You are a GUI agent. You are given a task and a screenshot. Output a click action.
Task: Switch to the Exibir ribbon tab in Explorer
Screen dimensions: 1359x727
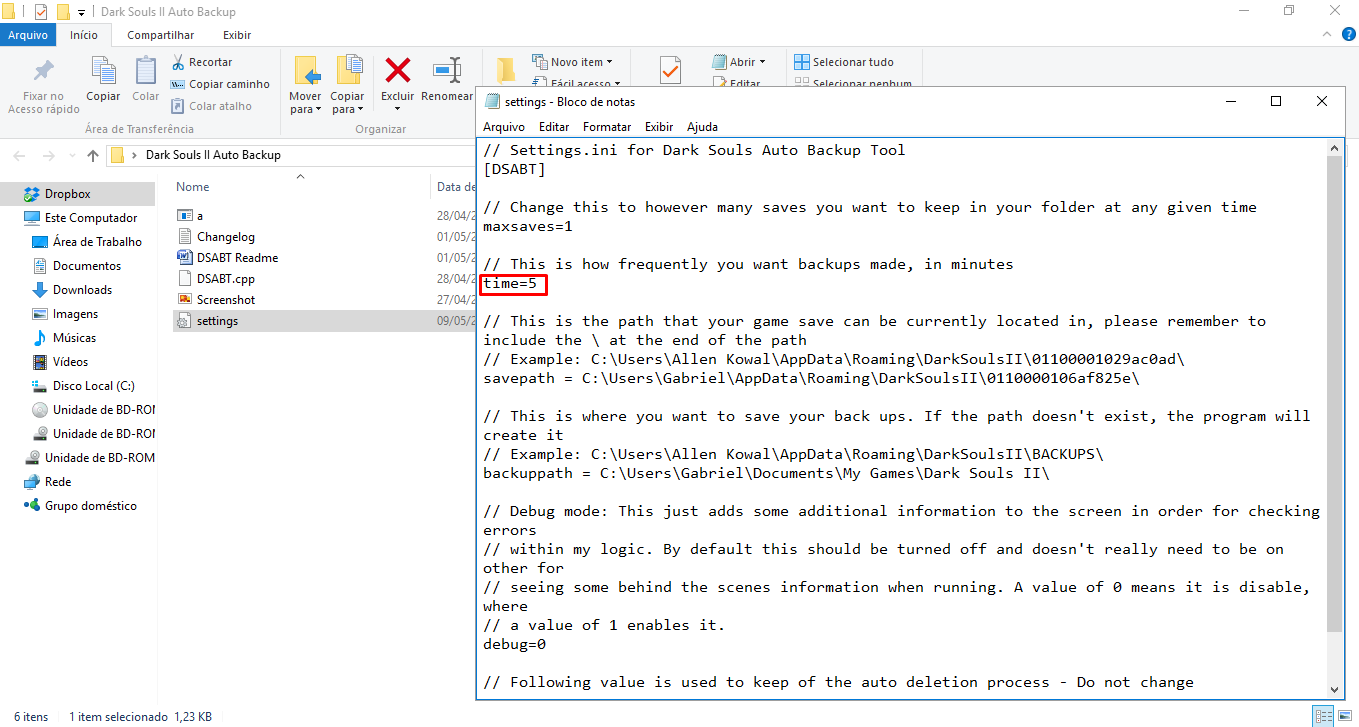[237, 35]
